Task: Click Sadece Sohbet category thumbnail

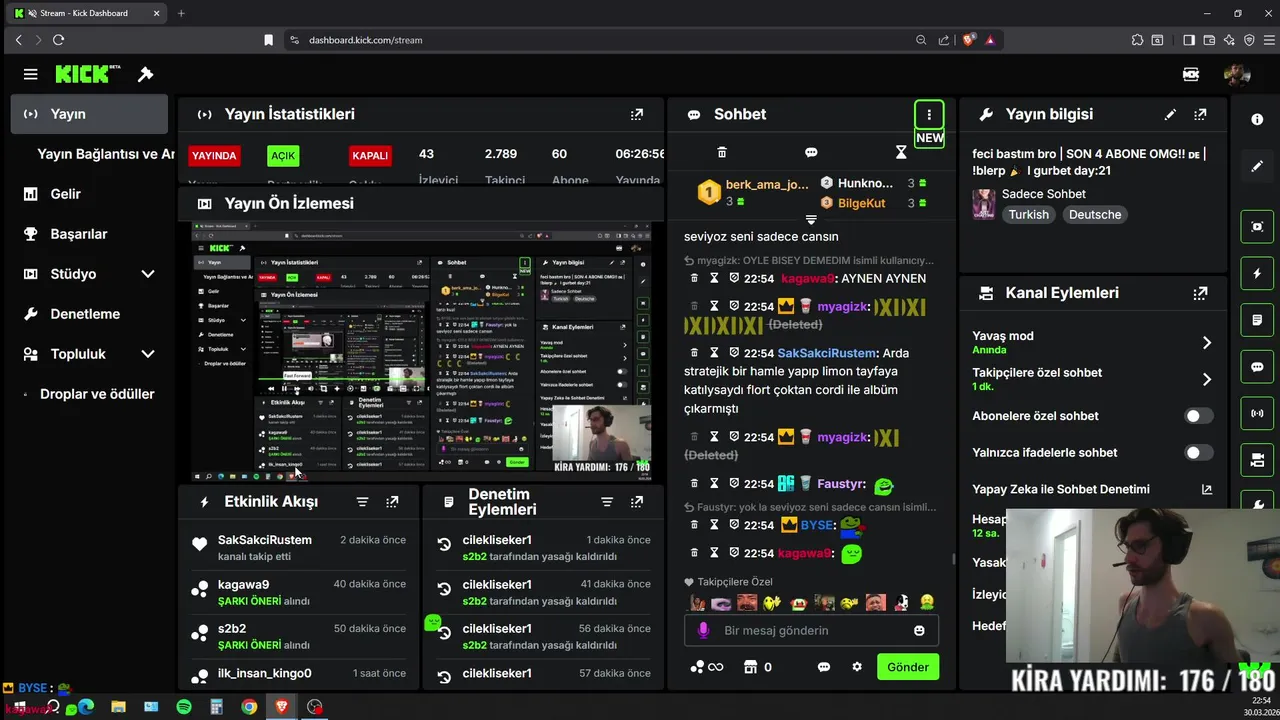Action: click(984, 204)
